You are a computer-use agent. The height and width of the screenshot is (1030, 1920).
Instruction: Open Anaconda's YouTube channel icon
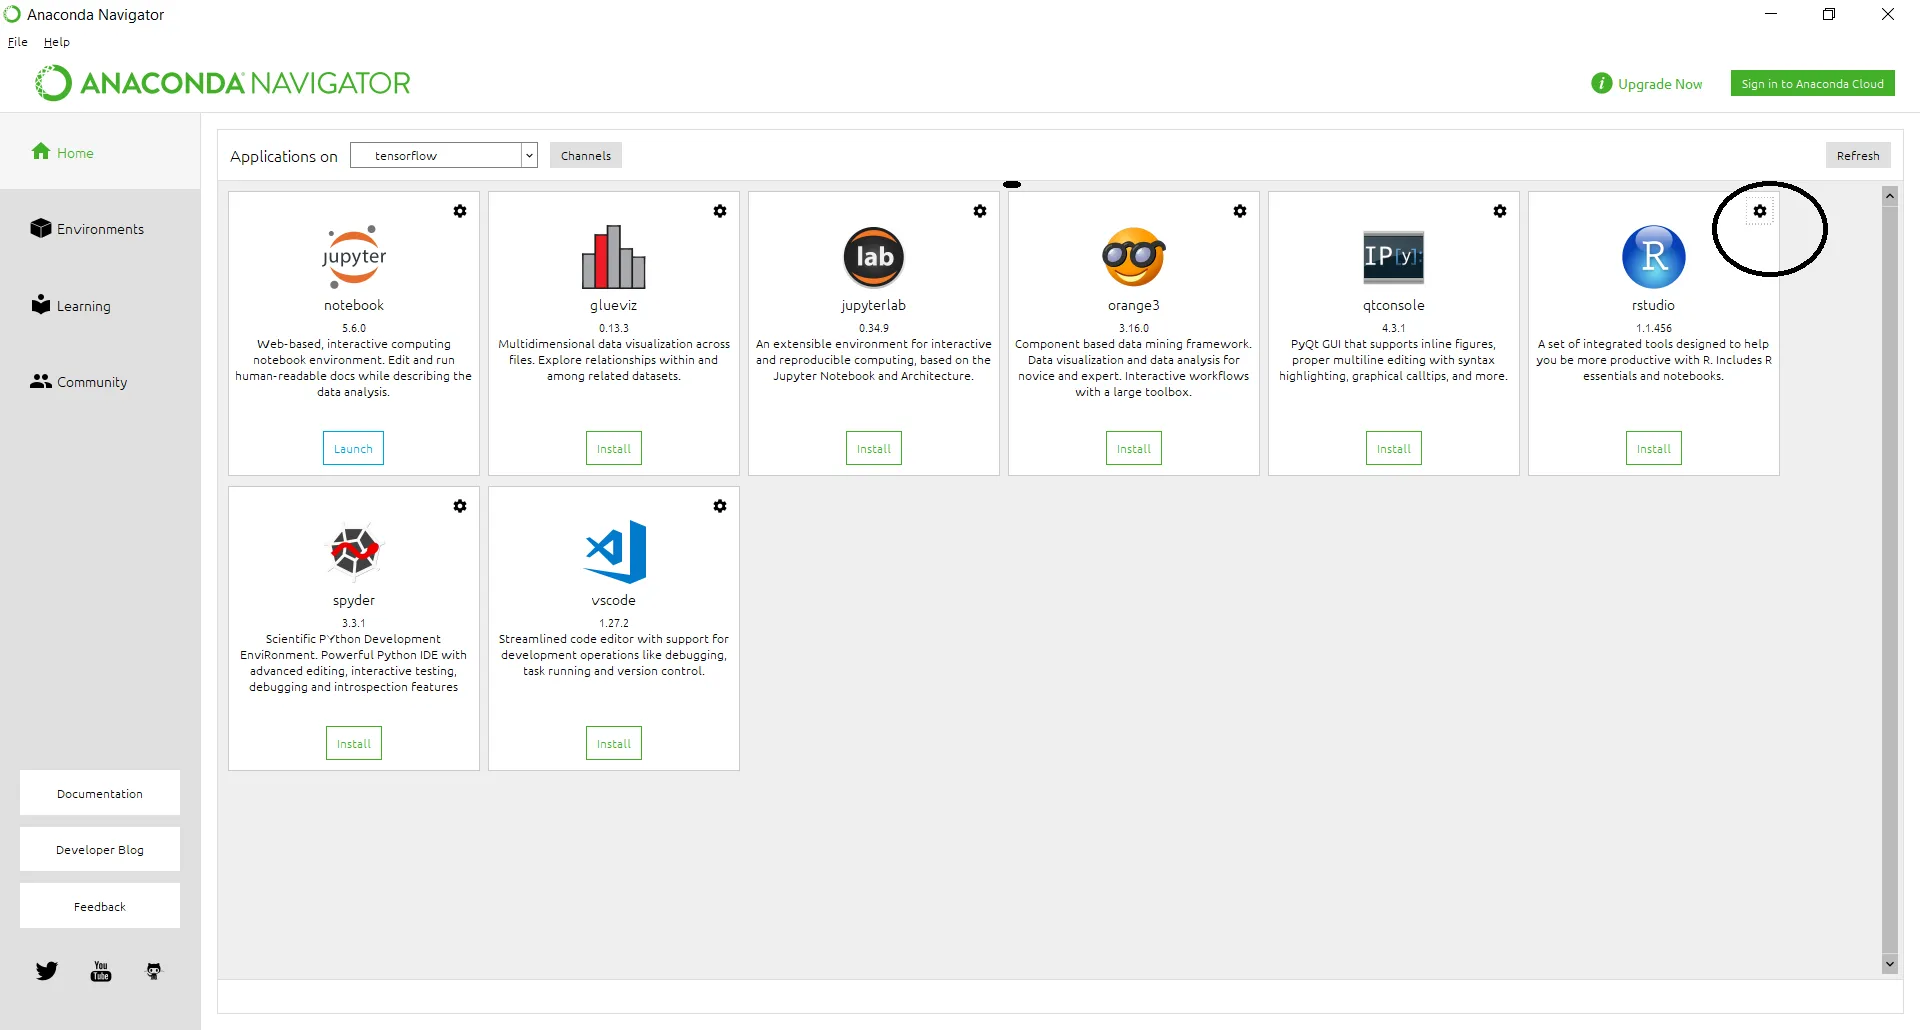(x=101, y=971)
